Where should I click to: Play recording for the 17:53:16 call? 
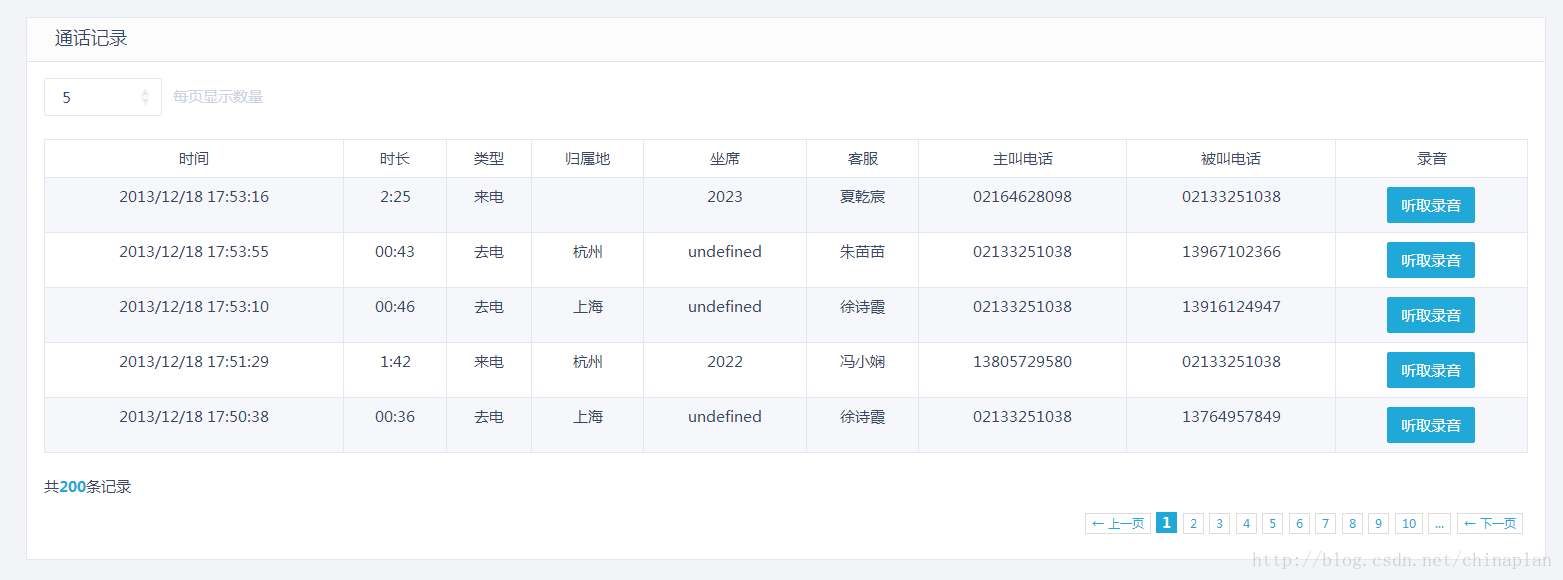[1430, 205]
